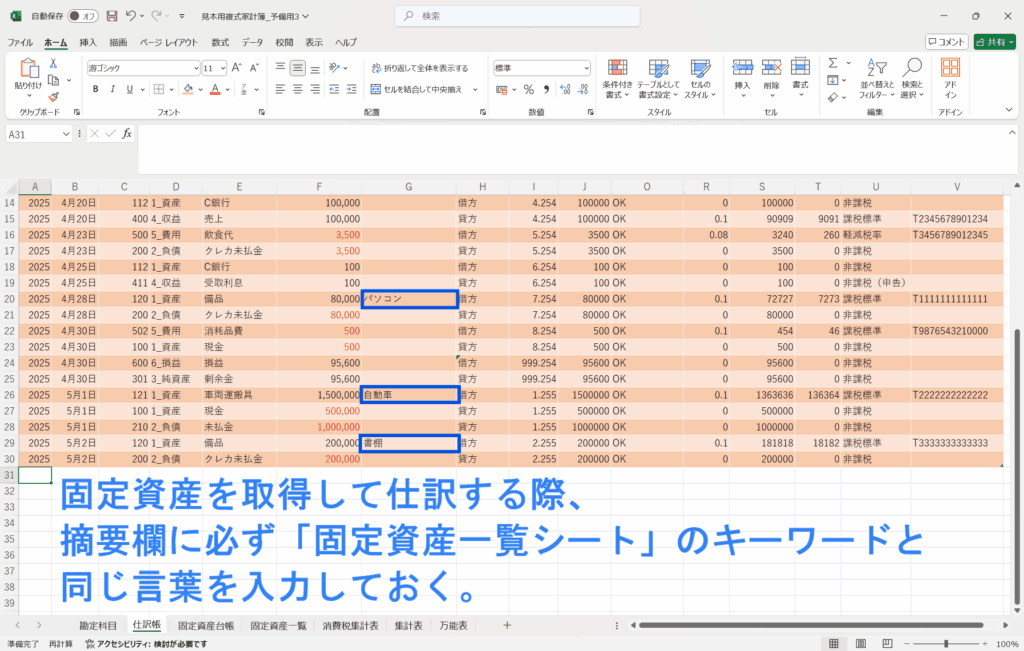Click the Decrease Indent icon

click(x=334, y=89)
